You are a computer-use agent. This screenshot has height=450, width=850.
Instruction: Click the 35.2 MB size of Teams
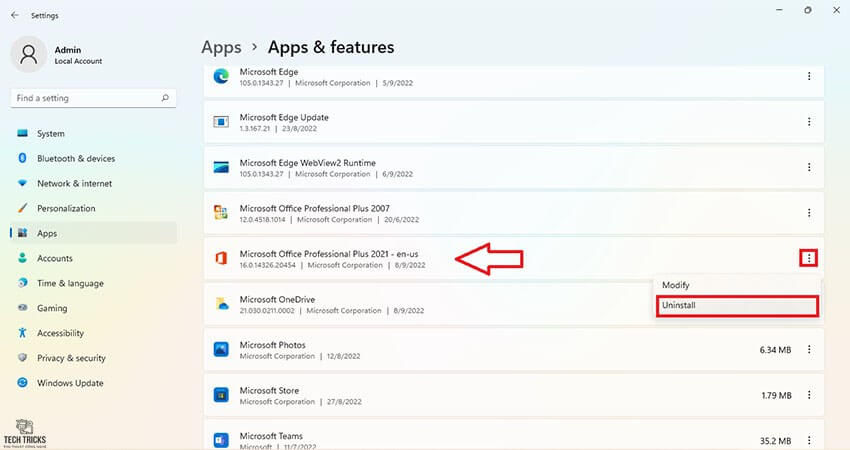pyautogui.click(x=775, y=441)
